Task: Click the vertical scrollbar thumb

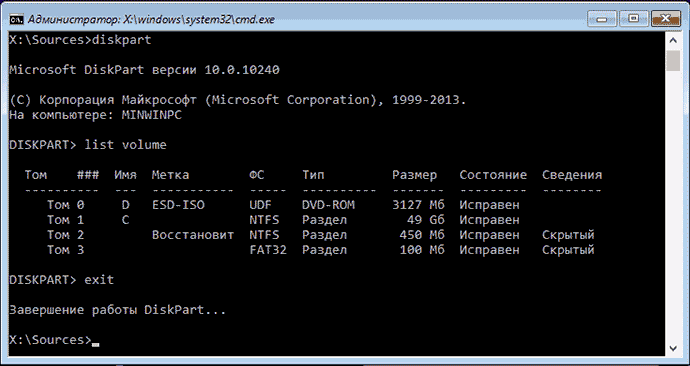Action: (x=673, y=60)
